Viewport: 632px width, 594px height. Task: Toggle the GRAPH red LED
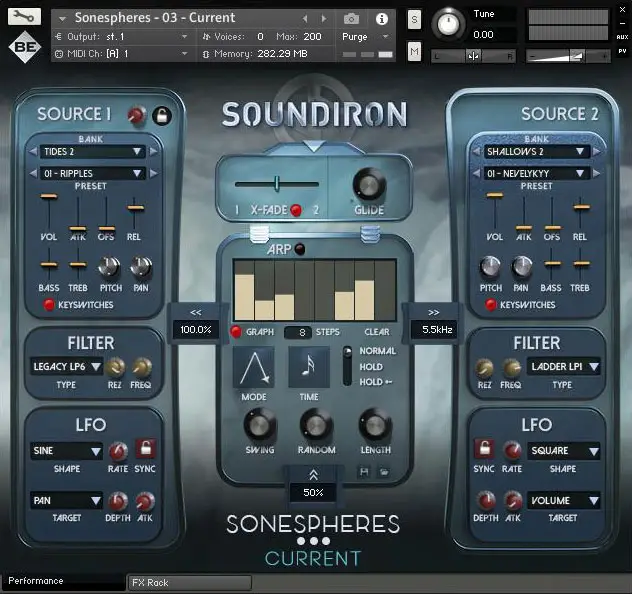(236, 332)
